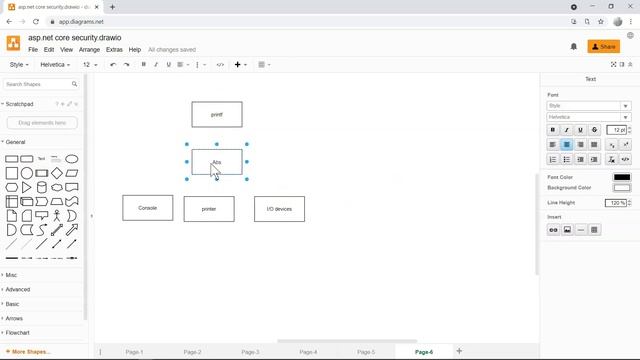Click the toolbar HTML code icon
Image resolution: width=640 pixels, height=360 pixels.
point(220,64)
